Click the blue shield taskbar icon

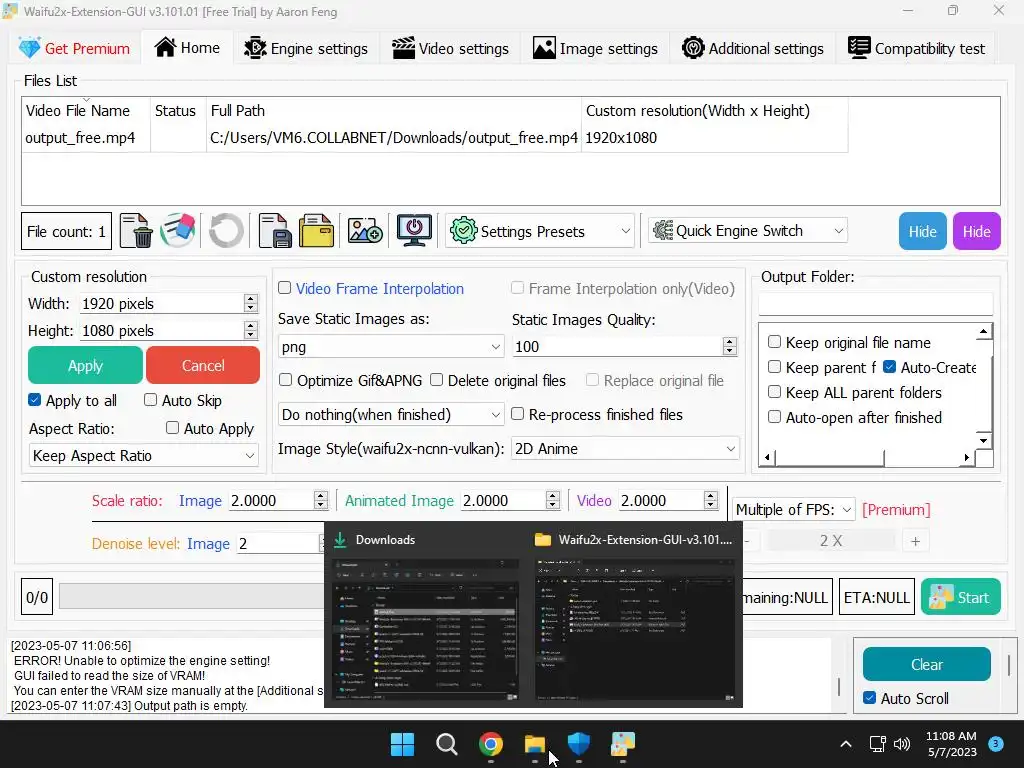(579, 744)
